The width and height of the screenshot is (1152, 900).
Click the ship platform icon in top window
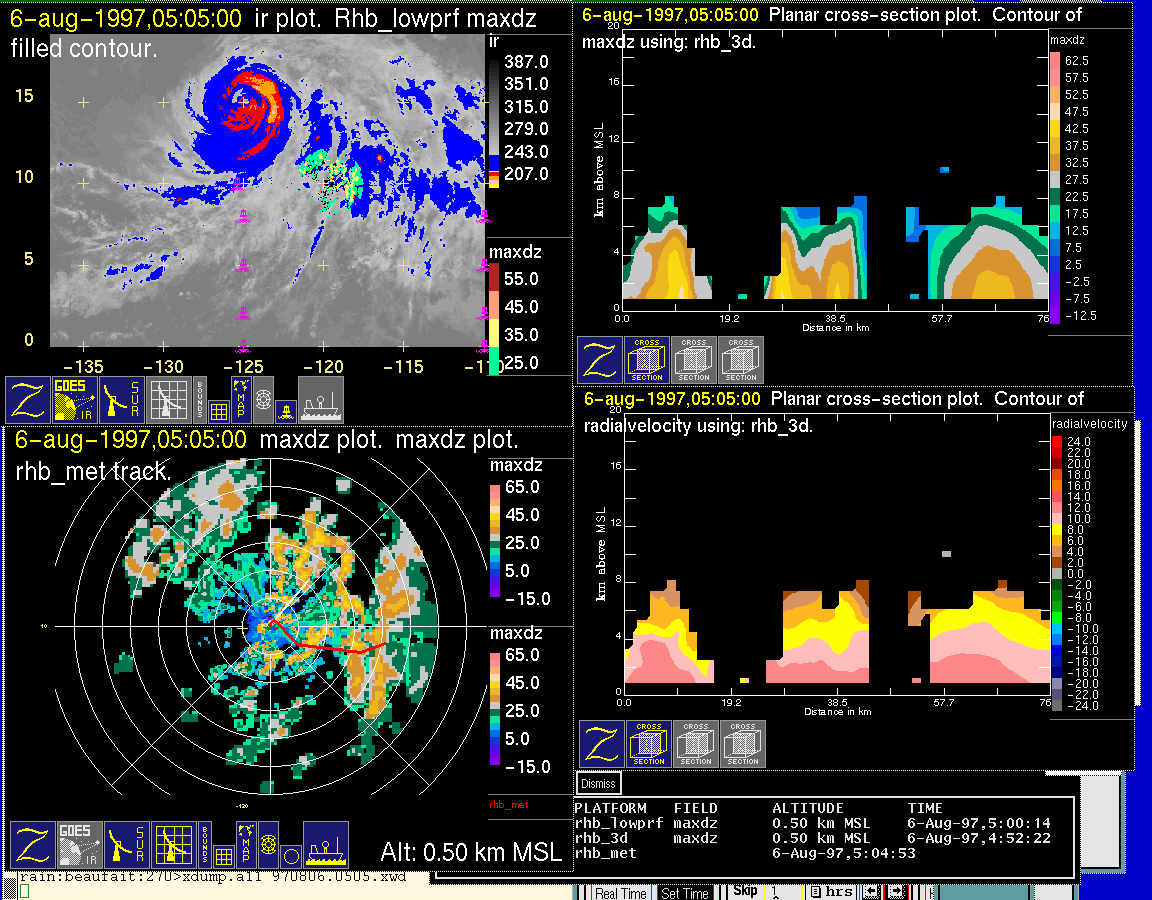pos(321,399)
